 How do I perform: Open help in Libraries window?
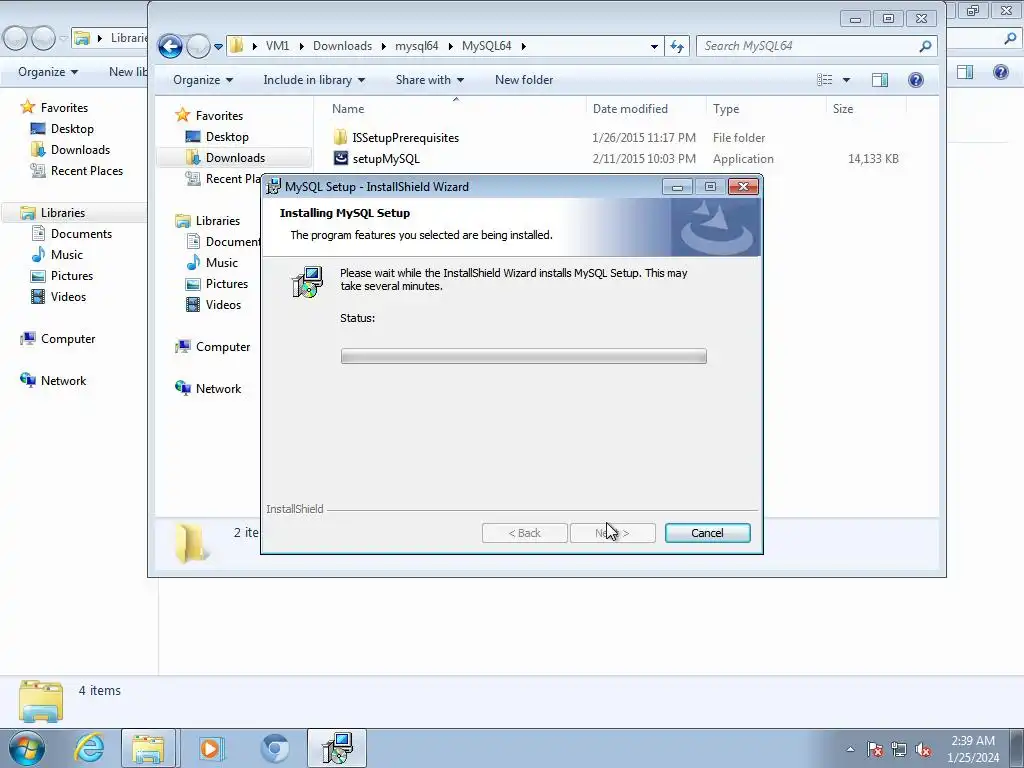(x=1000, y=72)
